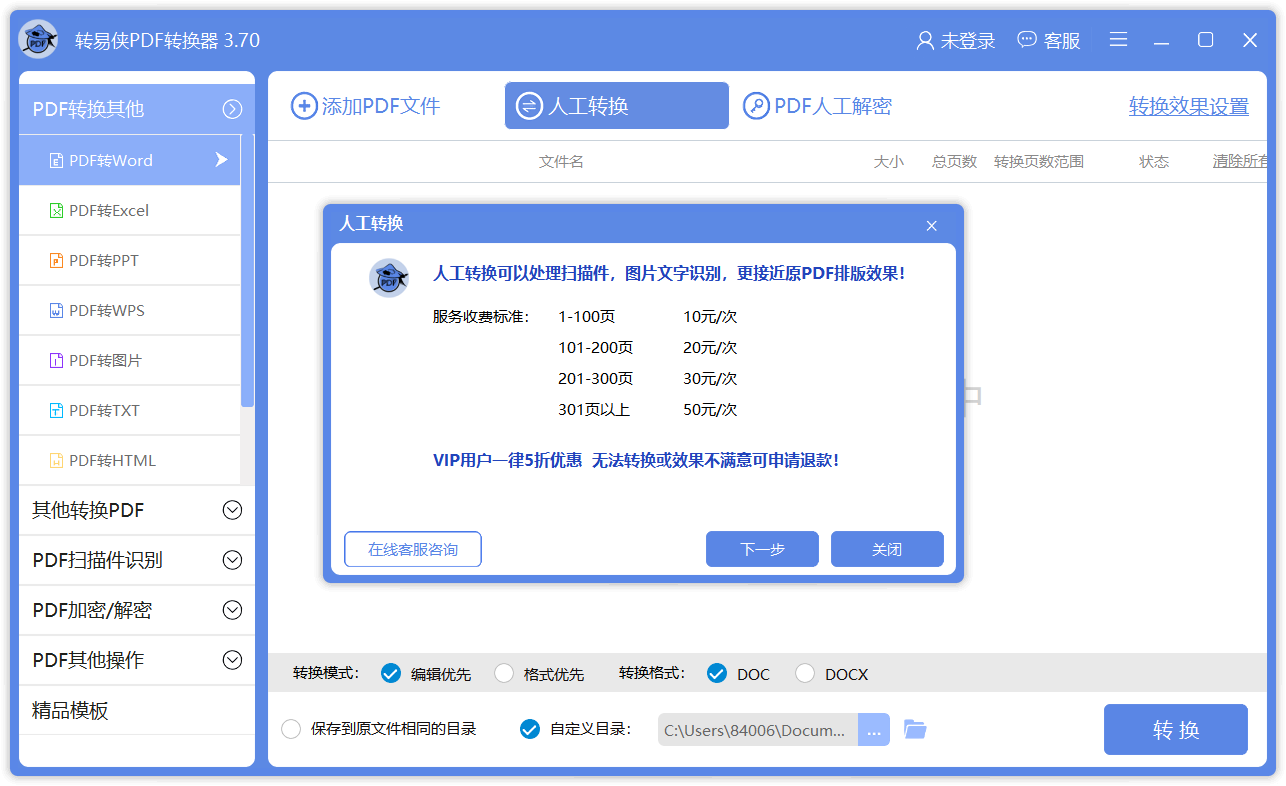
Task: Open 客服 customer service chat icon
Action: tap(1027, 40)
